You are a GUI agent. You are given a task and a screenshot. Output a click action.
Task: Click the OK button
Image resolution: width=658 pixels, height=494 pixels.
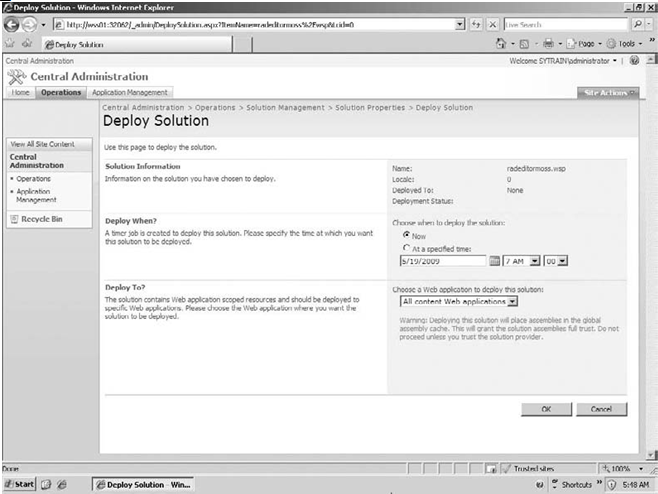[x=546, y=409]
